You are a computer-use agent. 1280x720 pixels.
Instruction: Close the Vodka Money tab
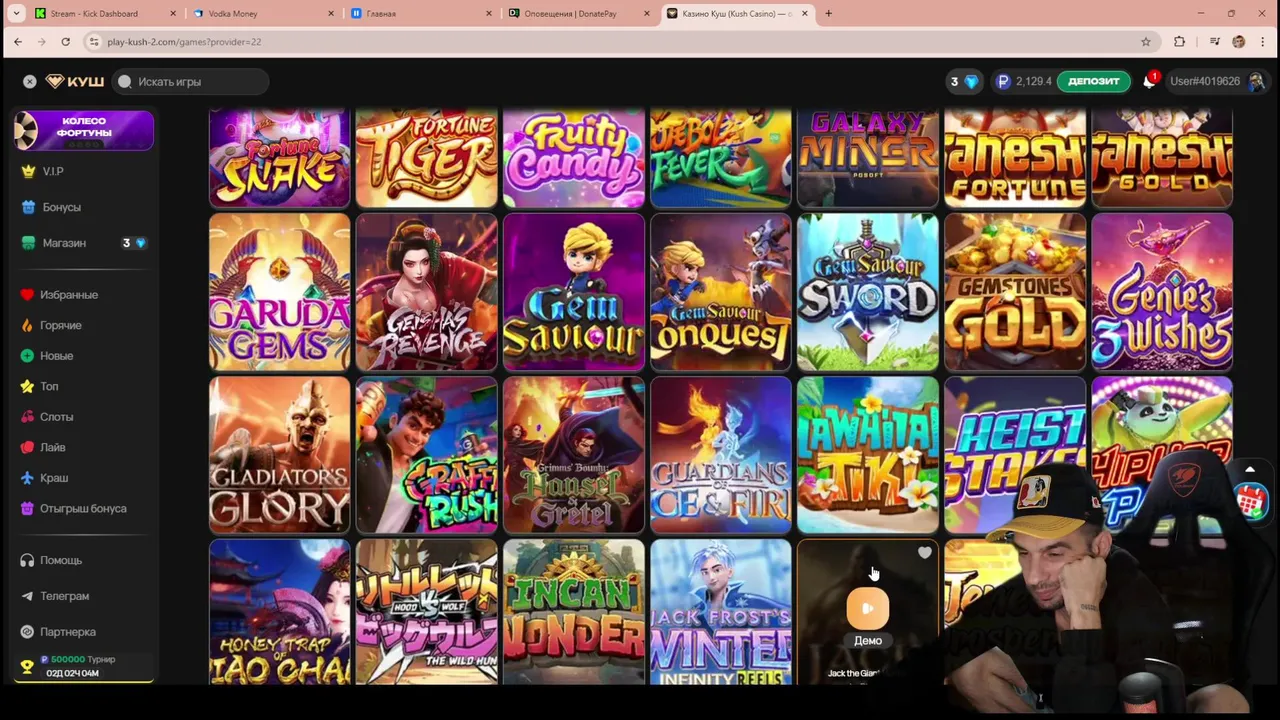pos(331,14)
